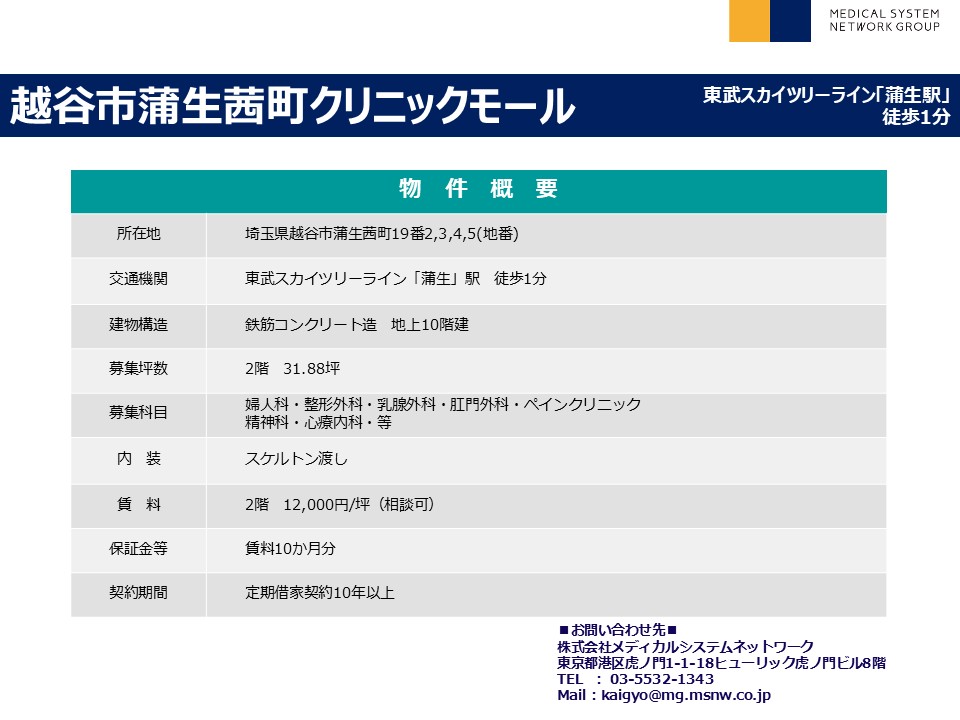Click the 賃料10か月分 value
This screenshot has width=960, height=720.
290,549
